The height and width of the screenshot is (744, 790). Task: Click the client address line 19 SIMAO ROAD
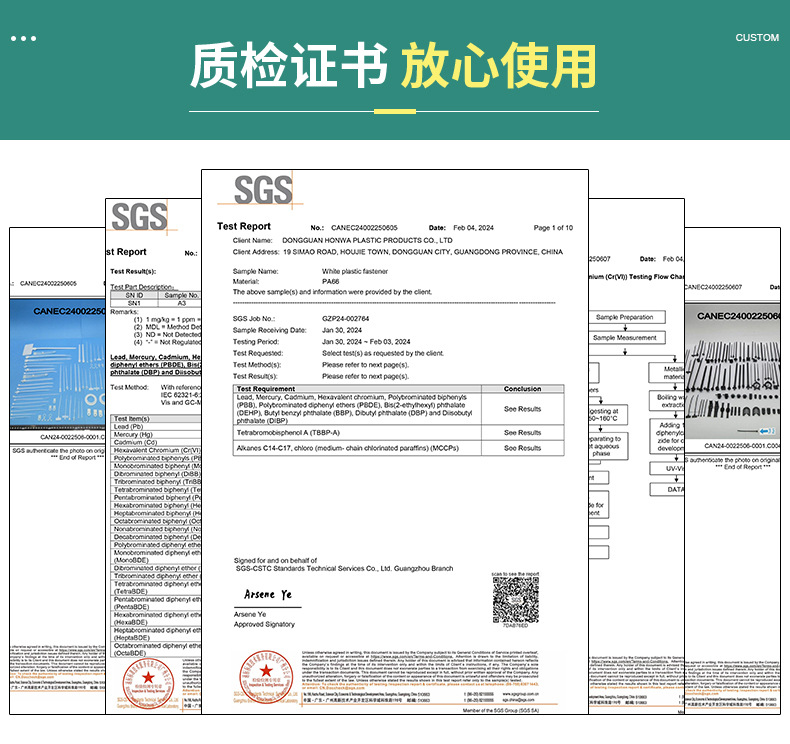click(x=423, y=252)
